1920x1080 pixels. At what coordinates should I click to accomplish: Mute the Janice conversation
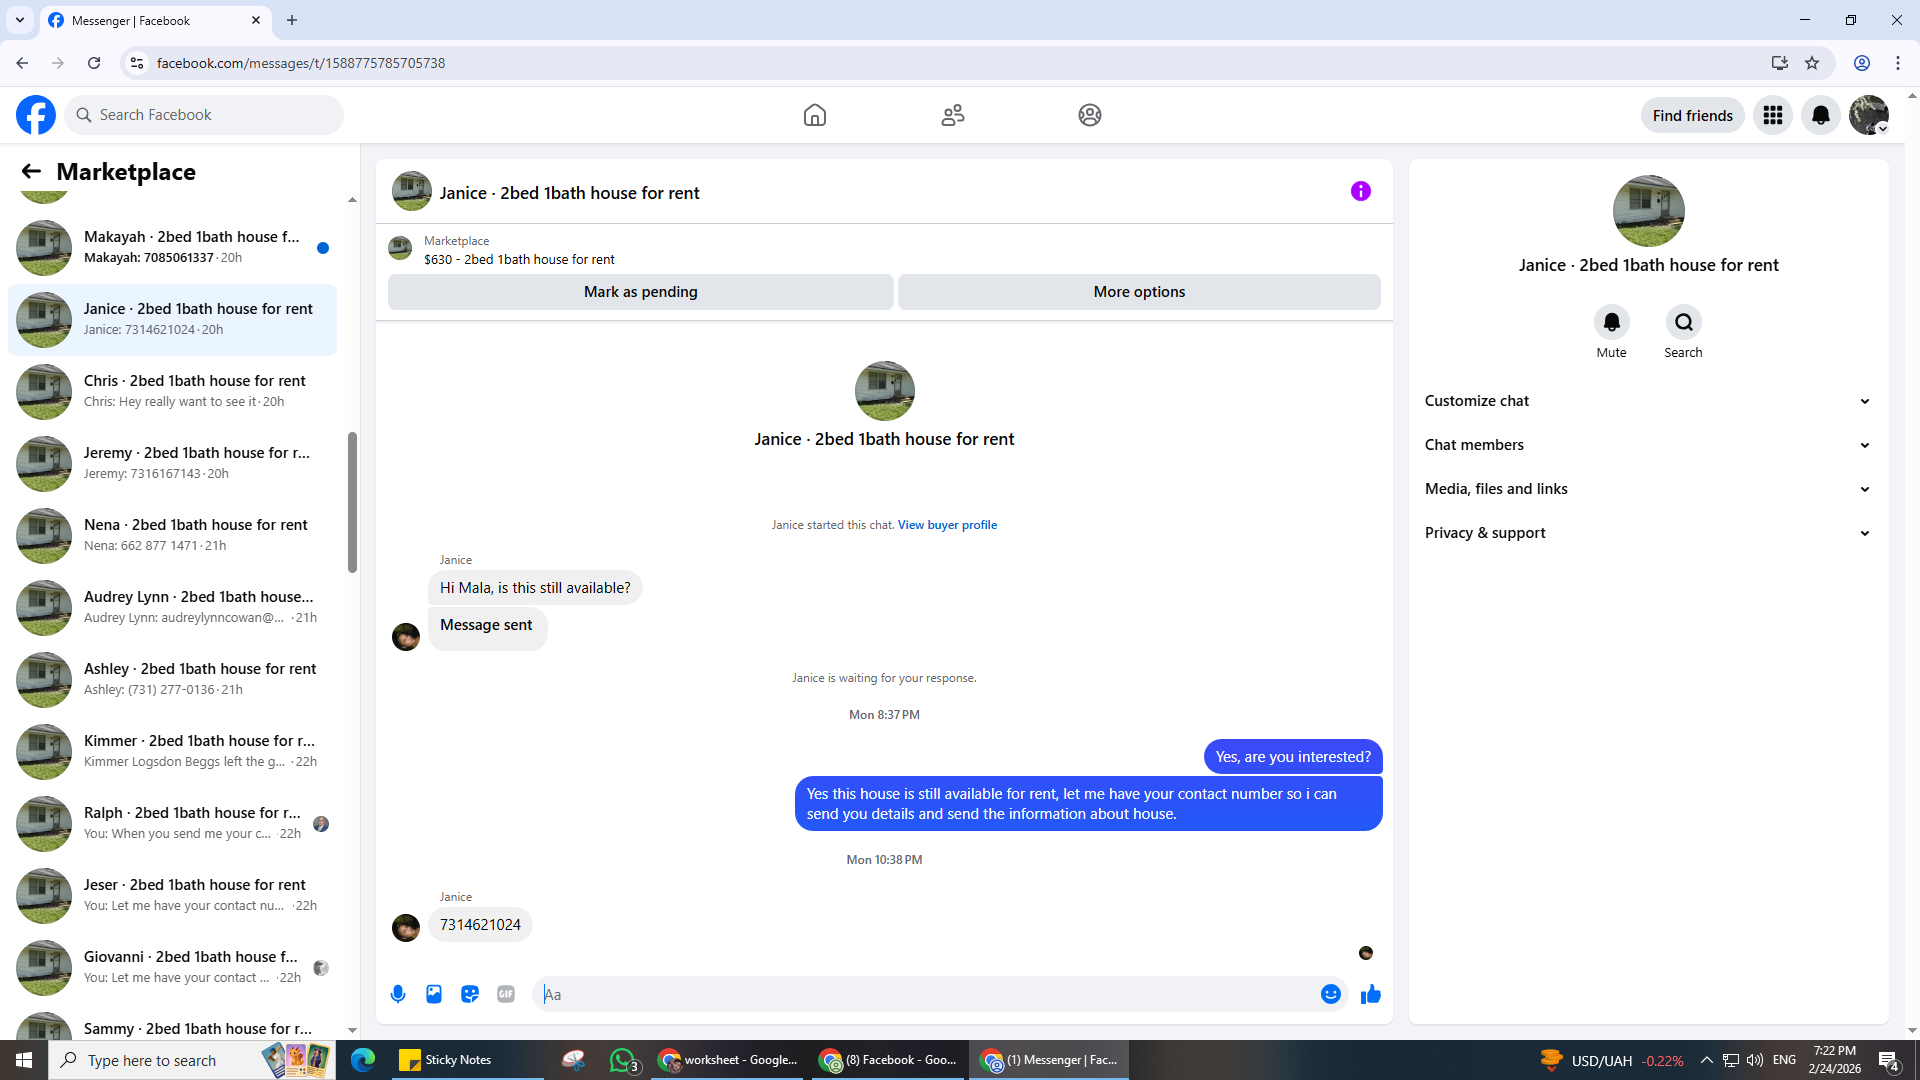[1611, 322]
